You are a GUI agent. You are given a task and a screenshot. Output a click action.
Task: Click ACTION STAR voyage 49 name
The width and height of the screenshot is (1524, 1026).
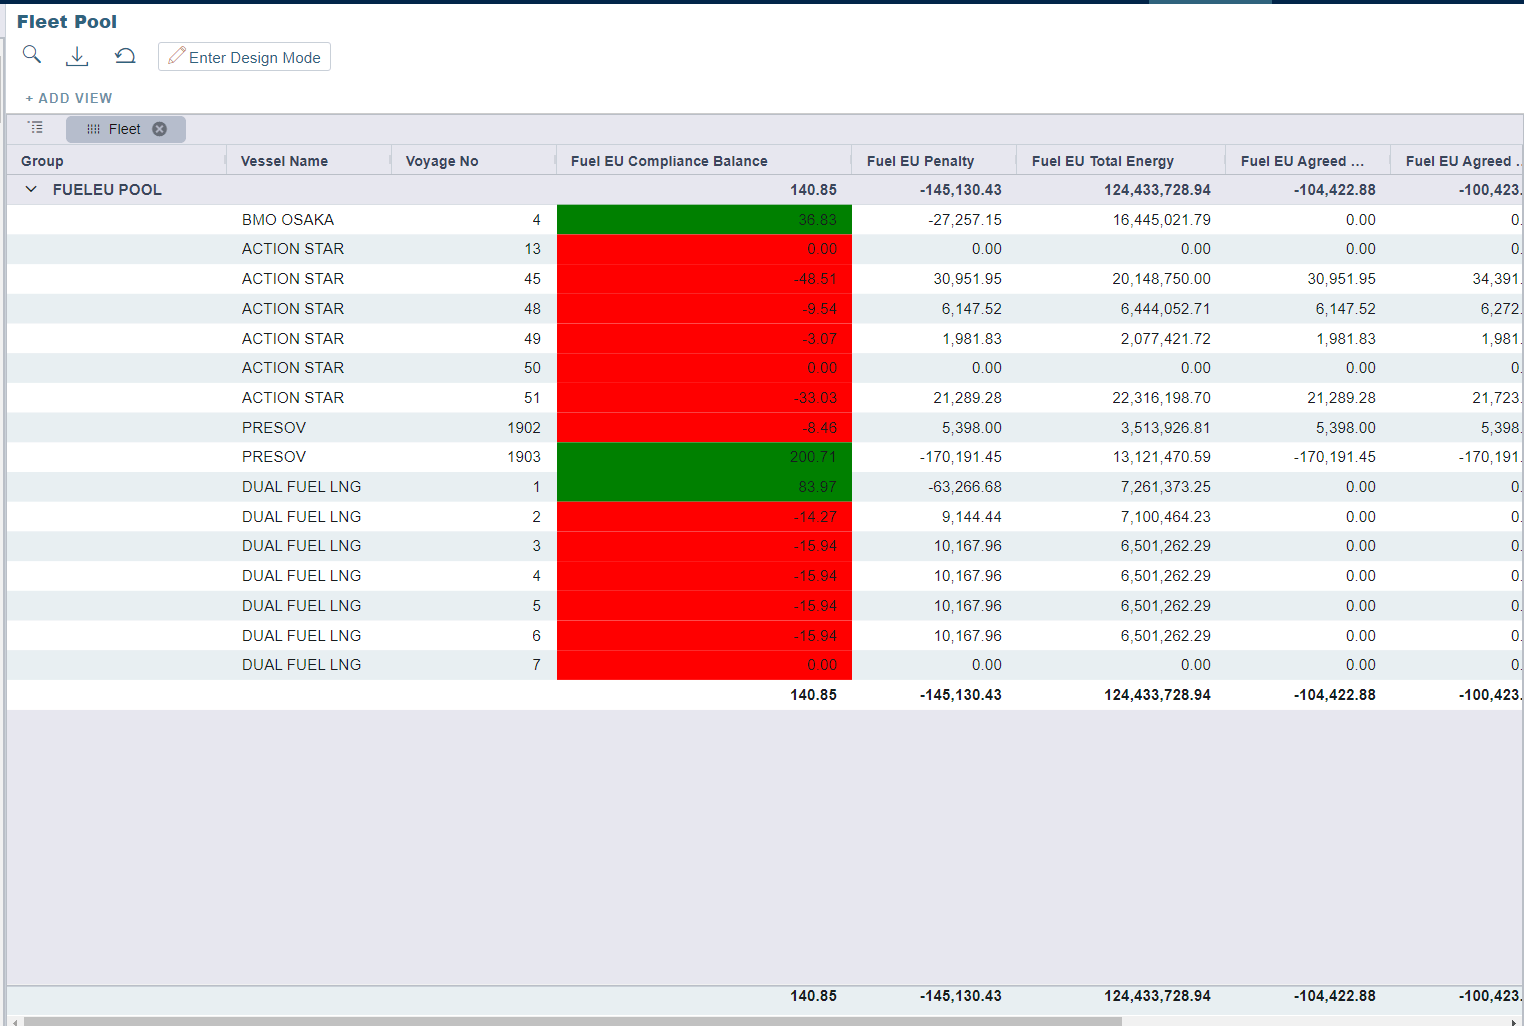(x=293, y=339)
